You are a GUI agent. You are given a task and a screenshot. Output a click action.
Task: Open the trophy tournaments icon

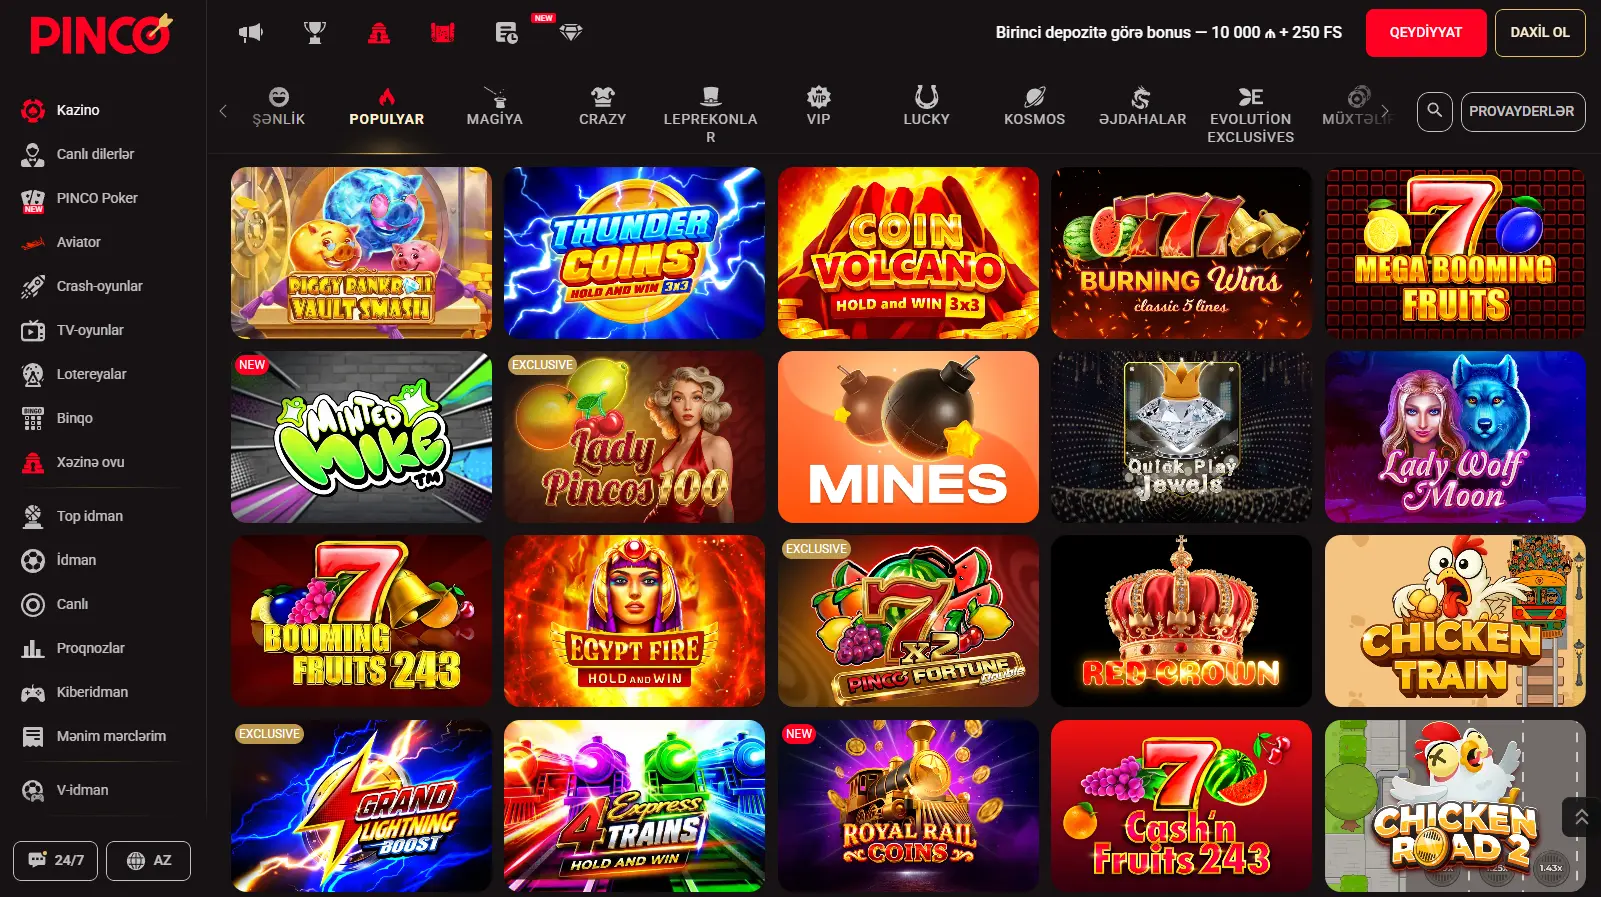[315, 33]
